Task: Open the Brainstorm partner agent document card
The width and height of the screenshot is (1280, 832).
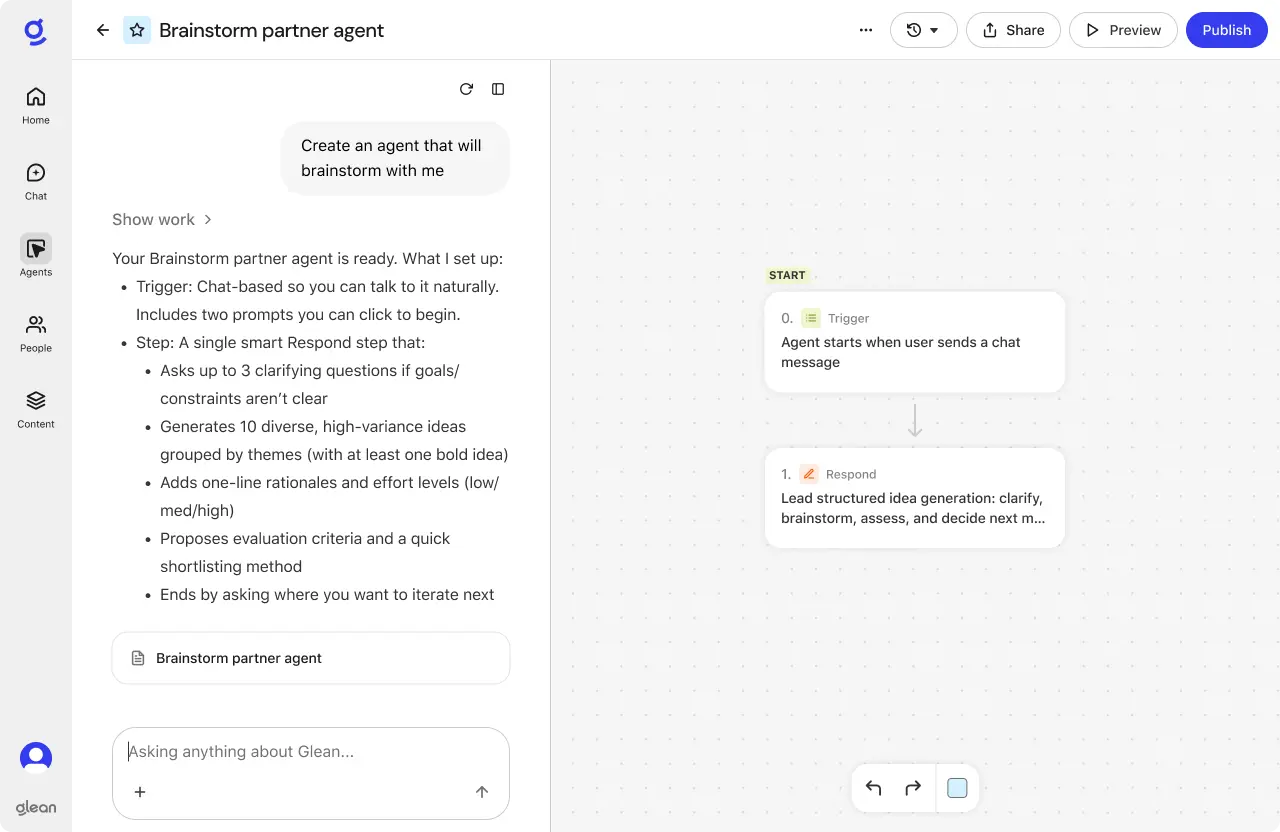Action: [x=311, y=658]
